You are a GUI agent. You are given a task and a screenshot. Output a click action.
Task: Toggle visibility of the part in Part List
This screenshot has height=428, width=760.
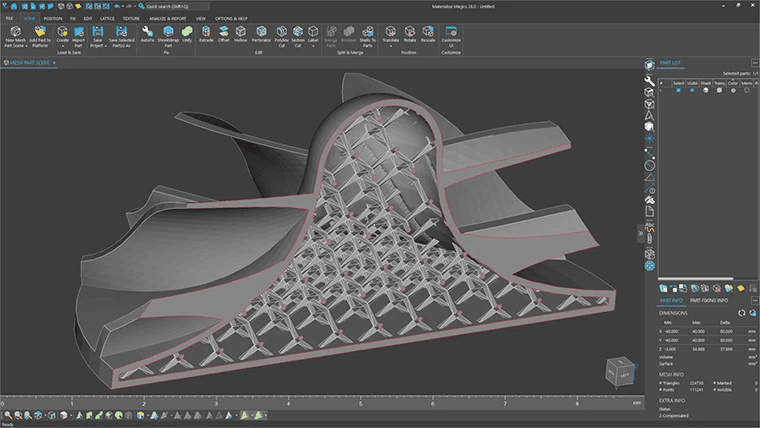[692, 90]
